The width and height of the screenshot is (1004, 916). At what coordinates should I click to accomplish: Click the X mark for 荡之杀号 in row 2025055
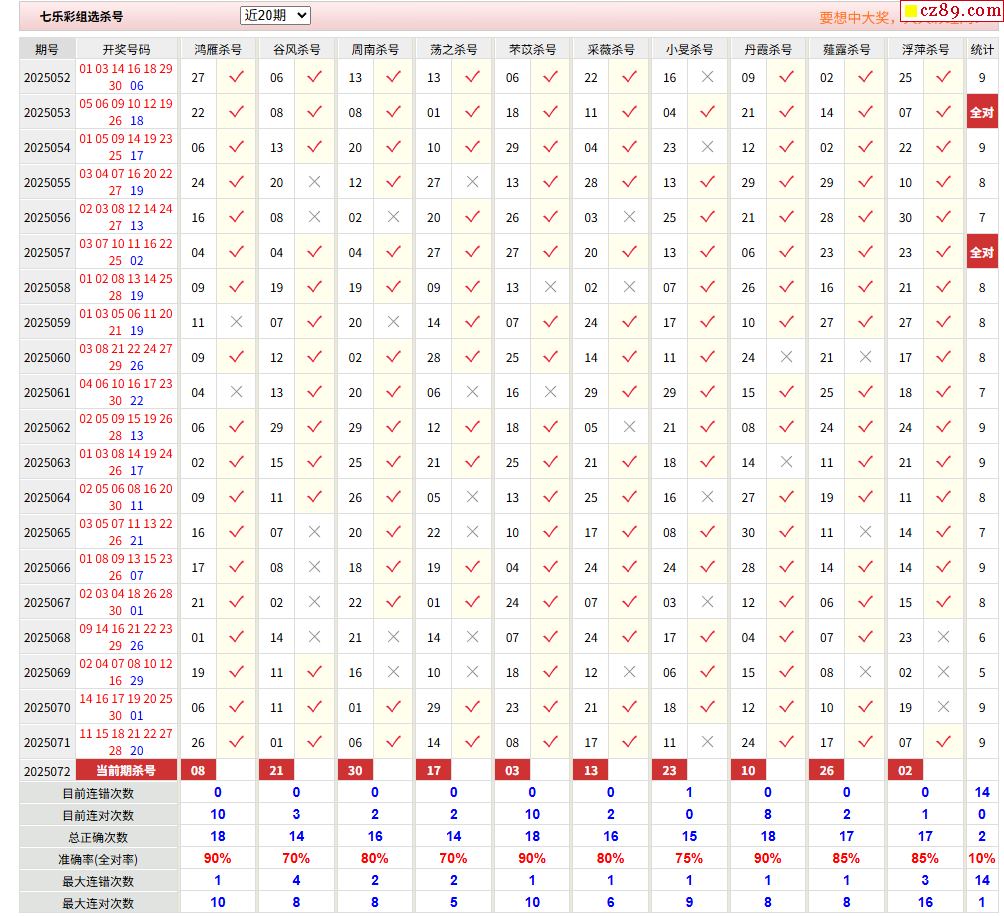pyautogui.click(x=473, y=182)
